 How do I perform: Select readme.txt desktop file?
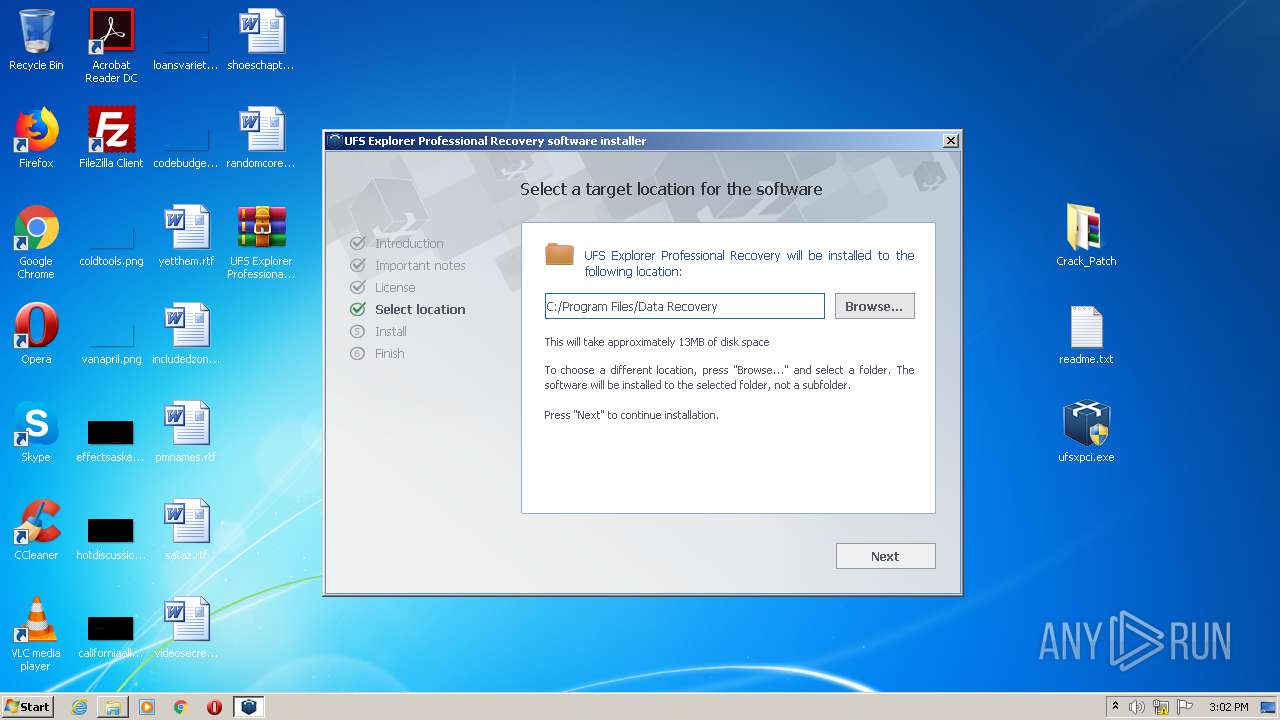point(1086,334)
